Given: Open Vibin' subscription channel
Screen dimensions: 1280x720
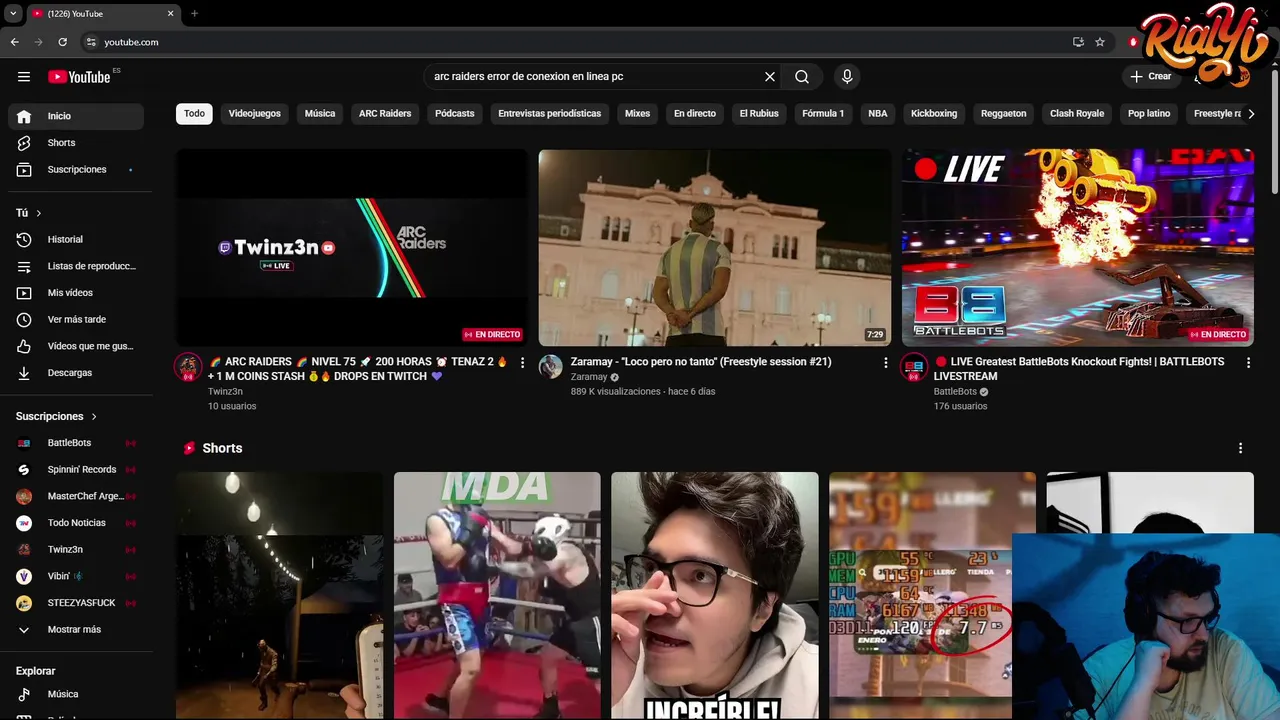Looking at the screenshot, I should coord(76,576).
